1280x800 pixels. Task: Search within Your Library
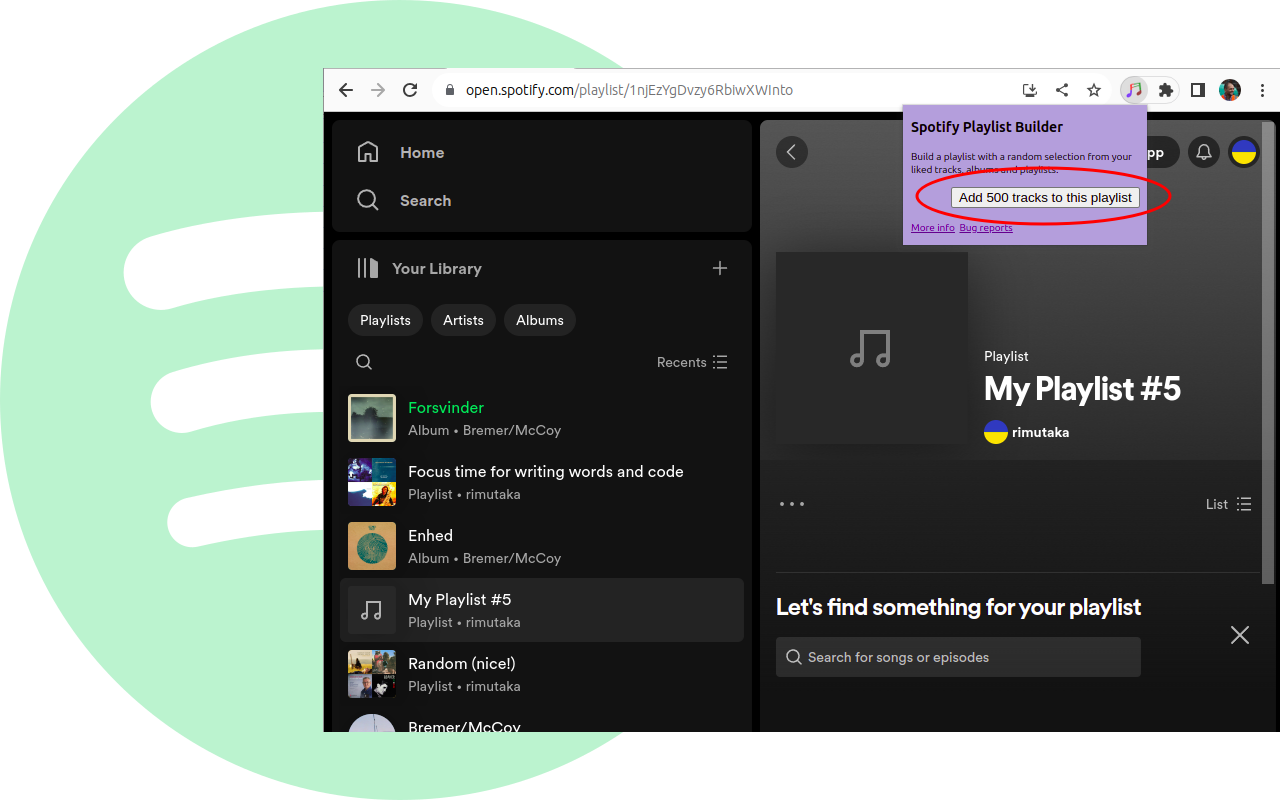(364, 362)
